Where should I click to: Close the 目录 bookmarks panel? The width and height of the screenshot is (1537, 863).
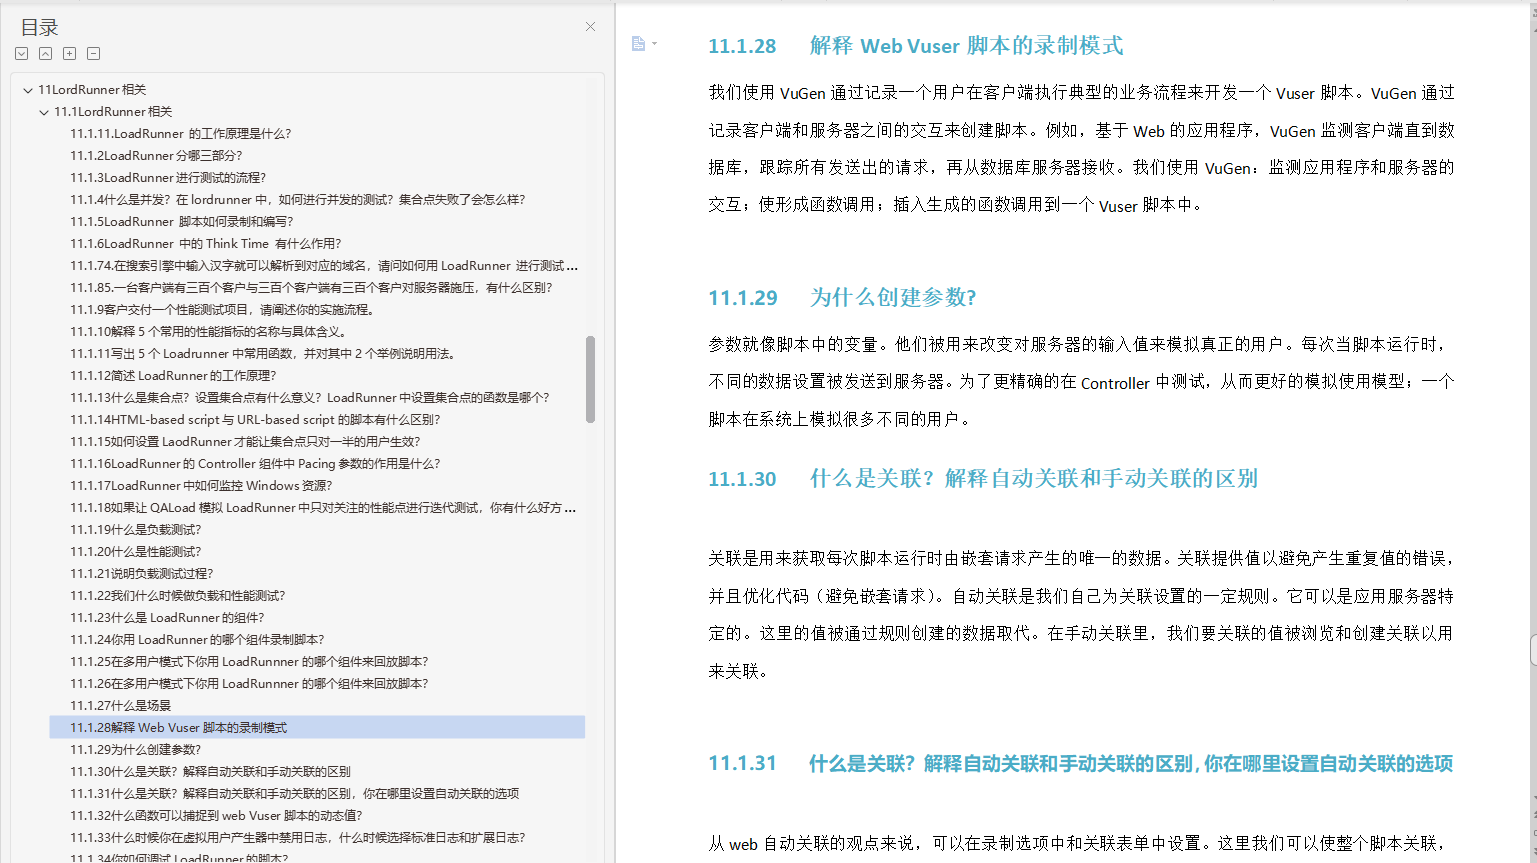tap(589, 26)
